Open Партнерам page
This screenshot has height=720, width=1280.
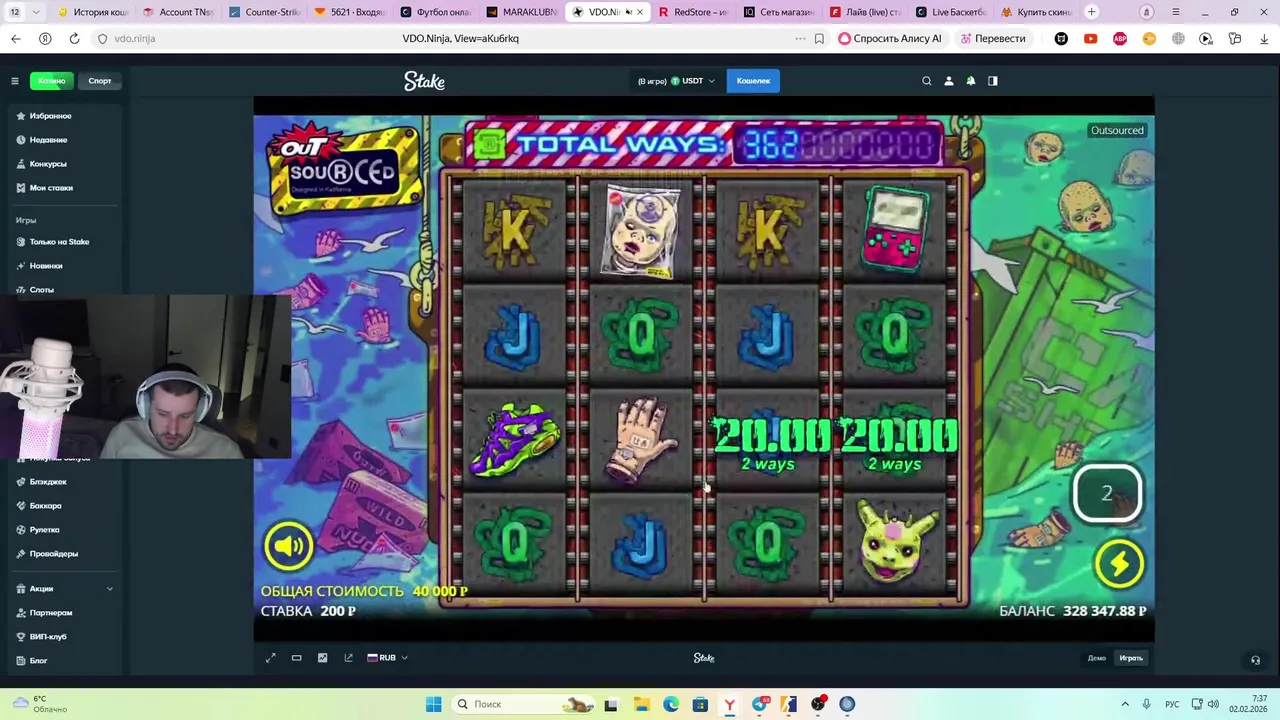pos(50,613)
